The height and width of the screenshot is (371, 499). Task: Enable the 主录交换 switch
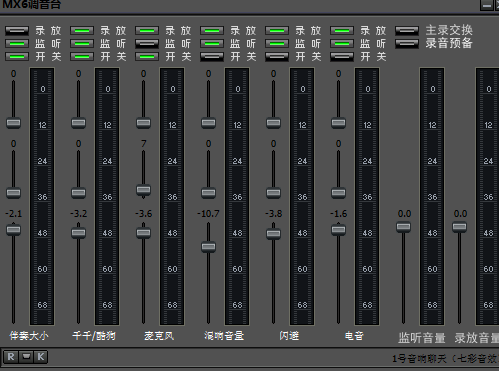[x=407, y=31]
